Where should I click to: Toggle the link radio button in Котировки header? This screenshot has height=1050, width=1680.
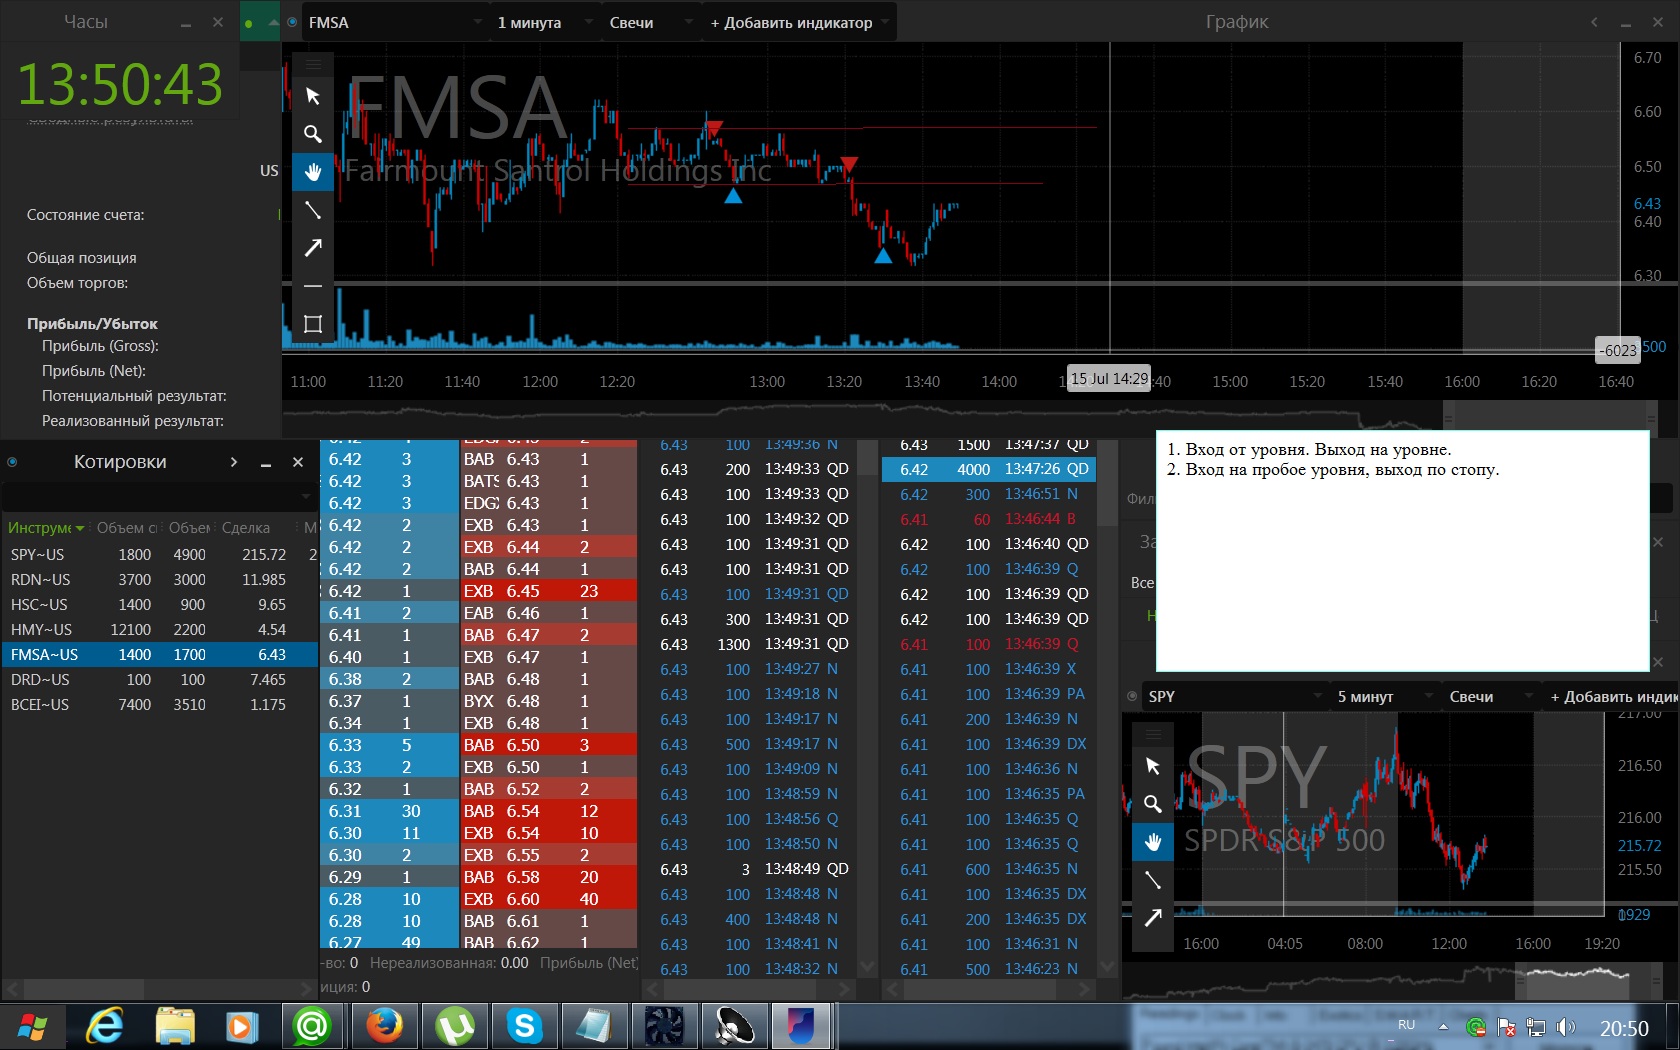[12, 462]
